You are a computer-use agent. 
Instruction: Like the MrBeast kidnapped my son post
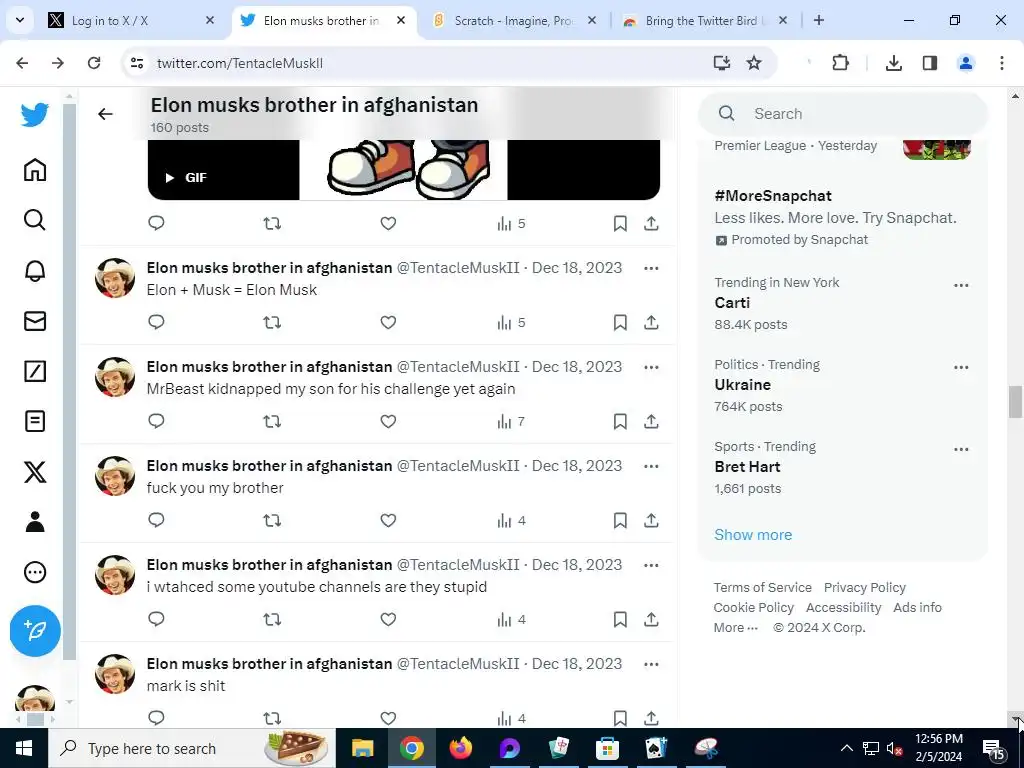388,421
